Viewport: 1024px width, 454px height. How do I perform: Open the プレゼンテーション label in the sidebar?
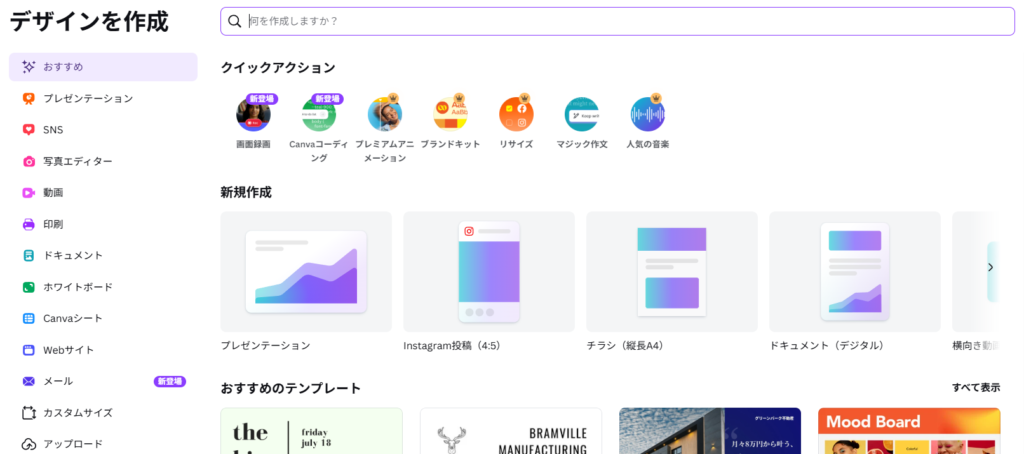click(x=88, y=99)
